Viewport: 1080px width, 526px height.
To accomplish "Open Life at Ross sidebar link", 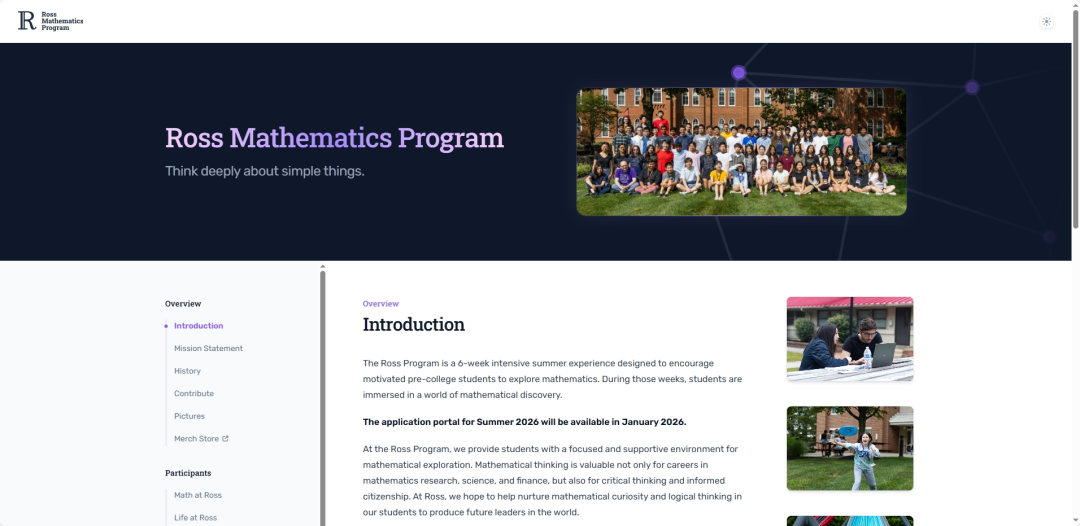I will (195, 517).
